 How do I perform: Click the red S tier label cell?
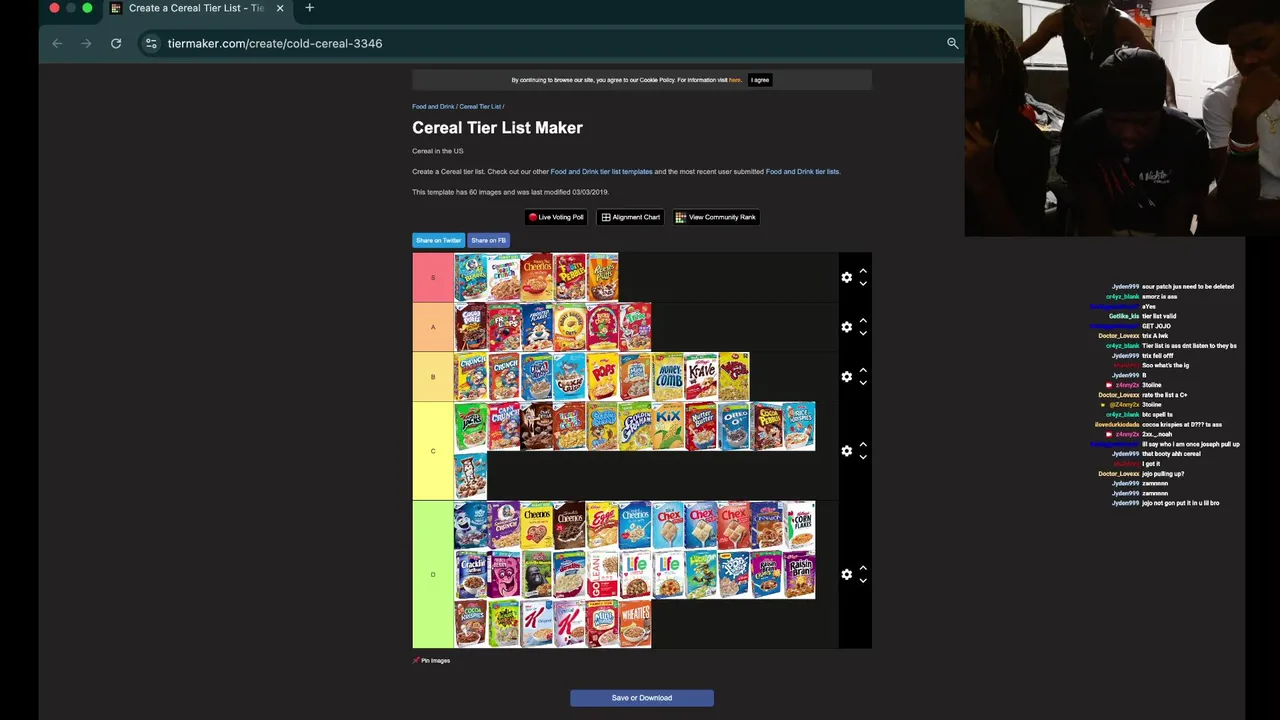[433, 277]
